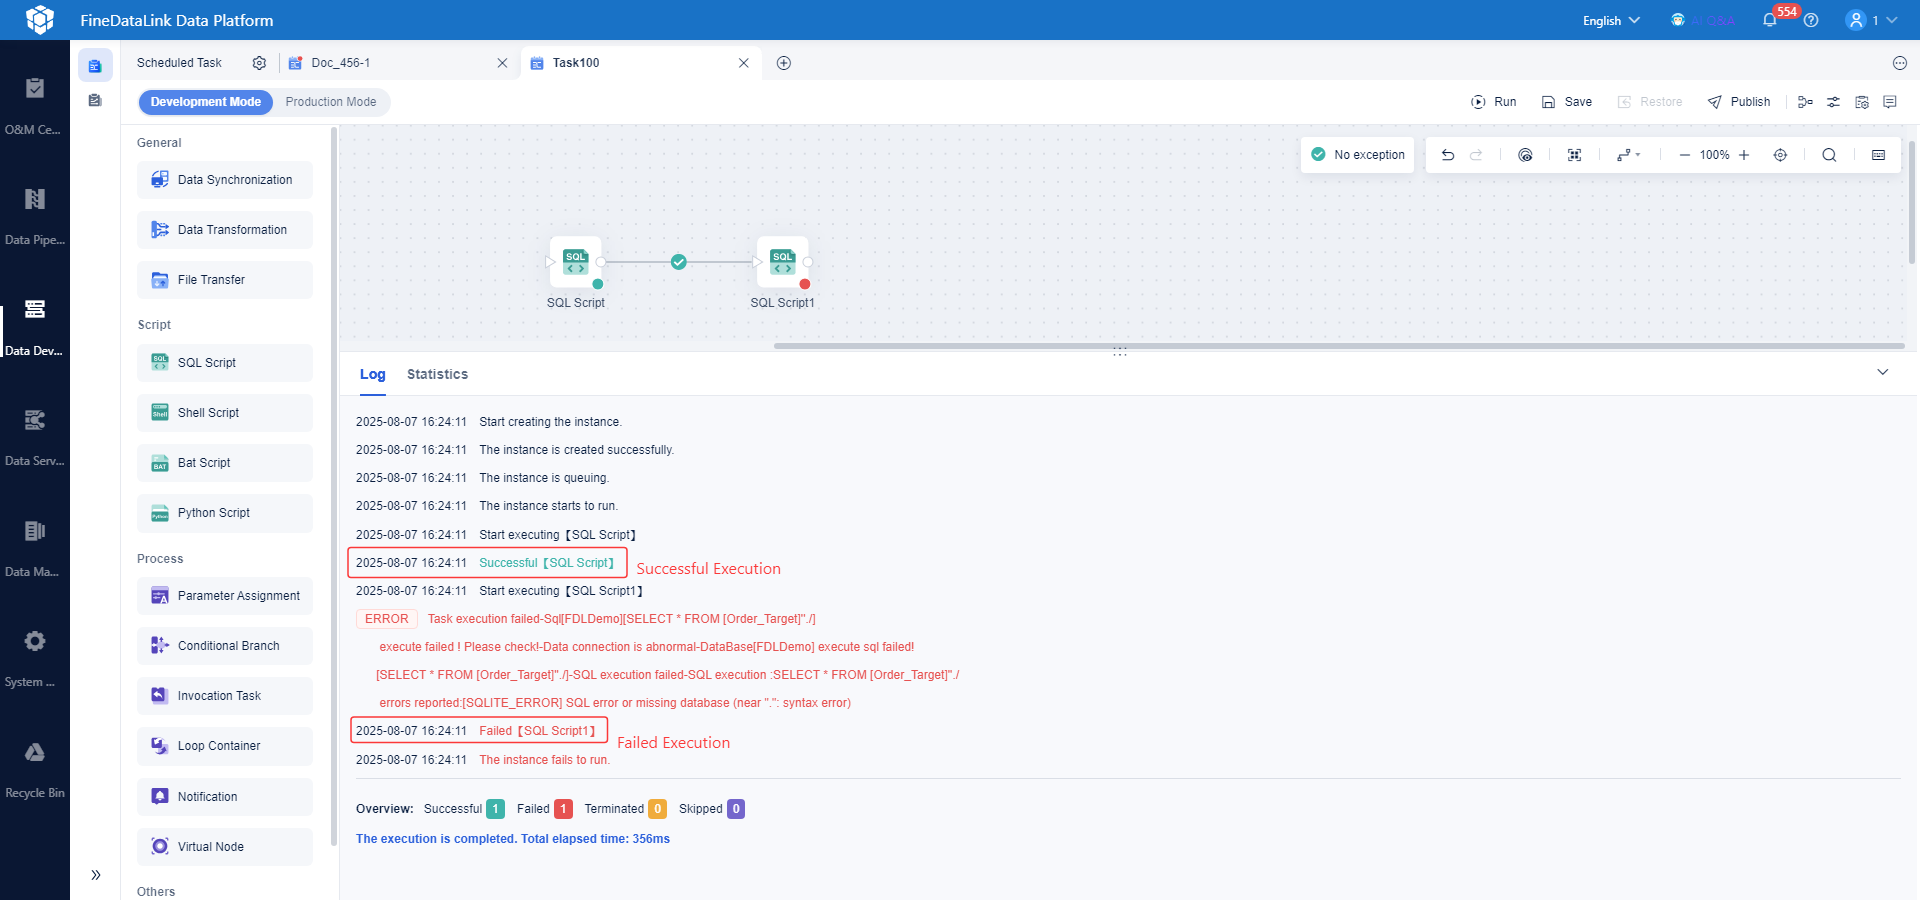The width and height of the screenshot is (1920, 900).
Task: Open the O&M Center sidebar module
Action: [x=35, y=105]
